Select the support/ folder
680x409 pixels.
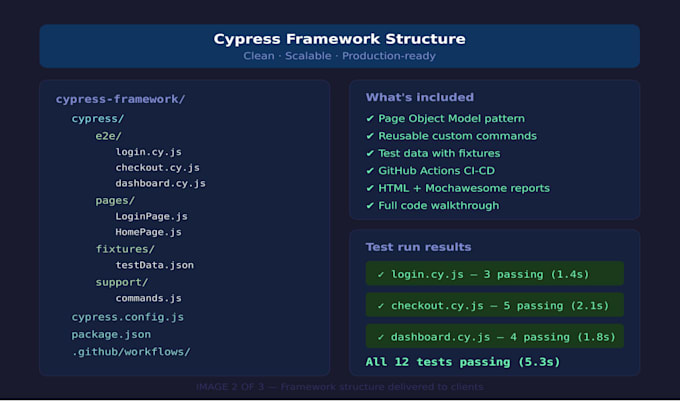(x=121, y=282)
